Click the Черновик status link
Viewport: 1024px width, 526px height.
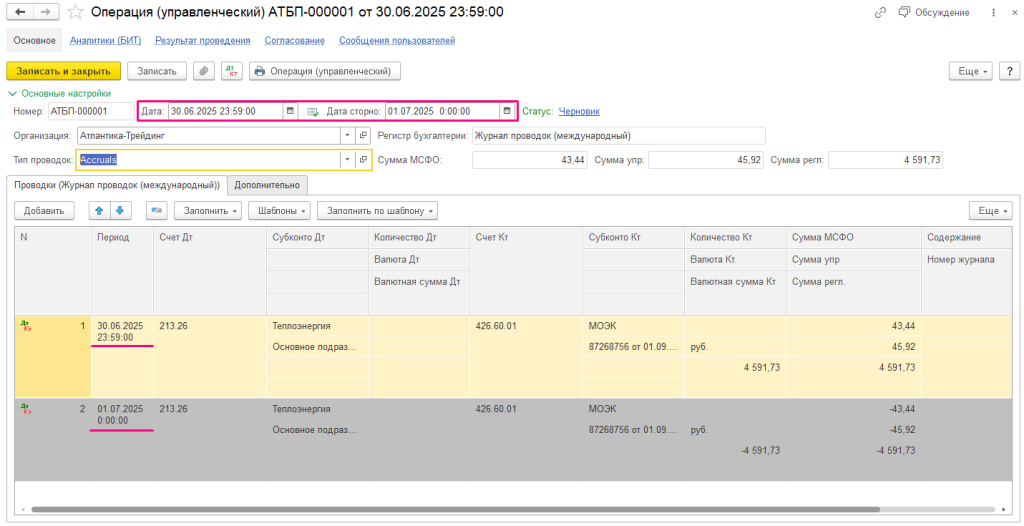(x=579, y=111)
